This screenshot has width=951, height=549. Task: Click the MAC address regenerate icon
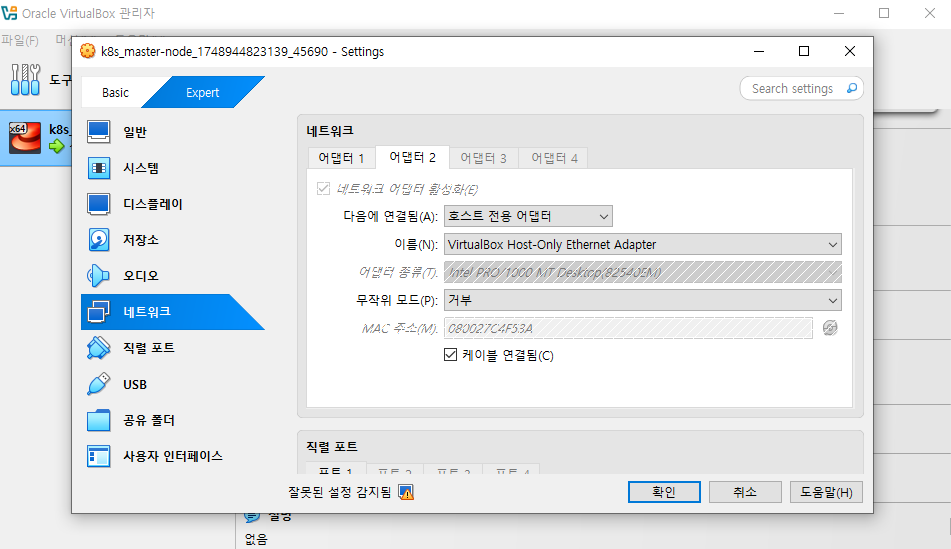[830, 328]
